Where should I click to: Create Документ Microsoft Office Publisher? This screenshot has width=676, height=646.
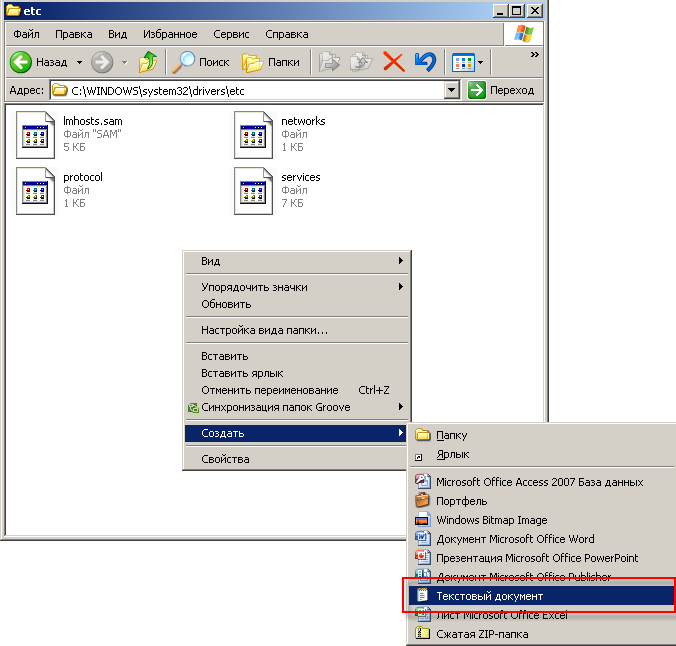pos(542,577)
